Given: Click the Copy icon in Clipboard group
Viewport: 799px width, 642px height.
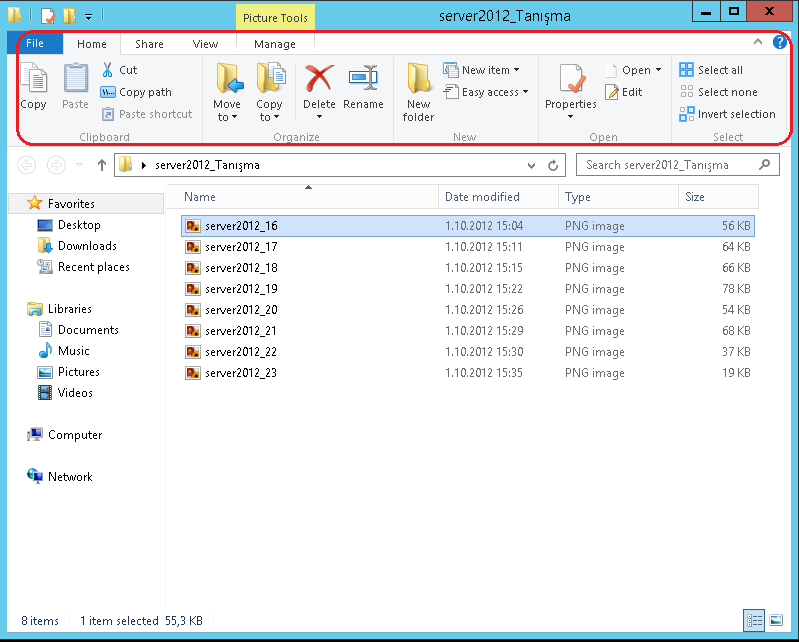Looking at the screenshot, I should [33, 79].
